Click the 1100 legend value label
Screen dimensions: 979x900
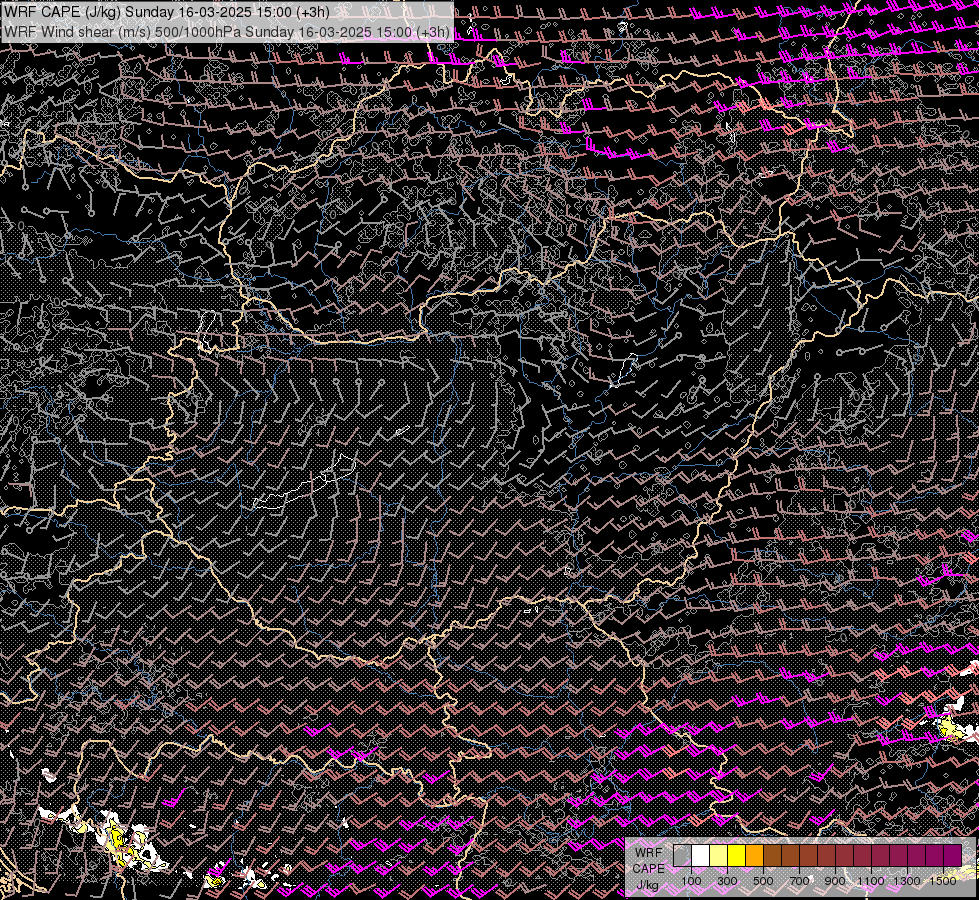pos(871,881)
